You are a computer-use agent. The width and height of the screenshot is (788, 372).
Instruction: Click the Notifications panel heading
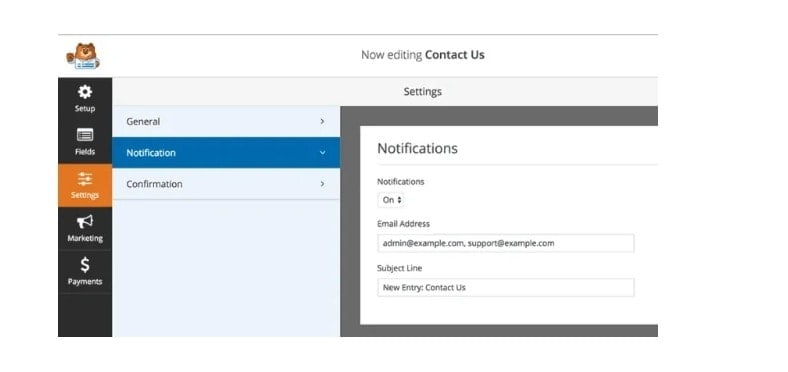pyautogui.click(x=418, y=148)
